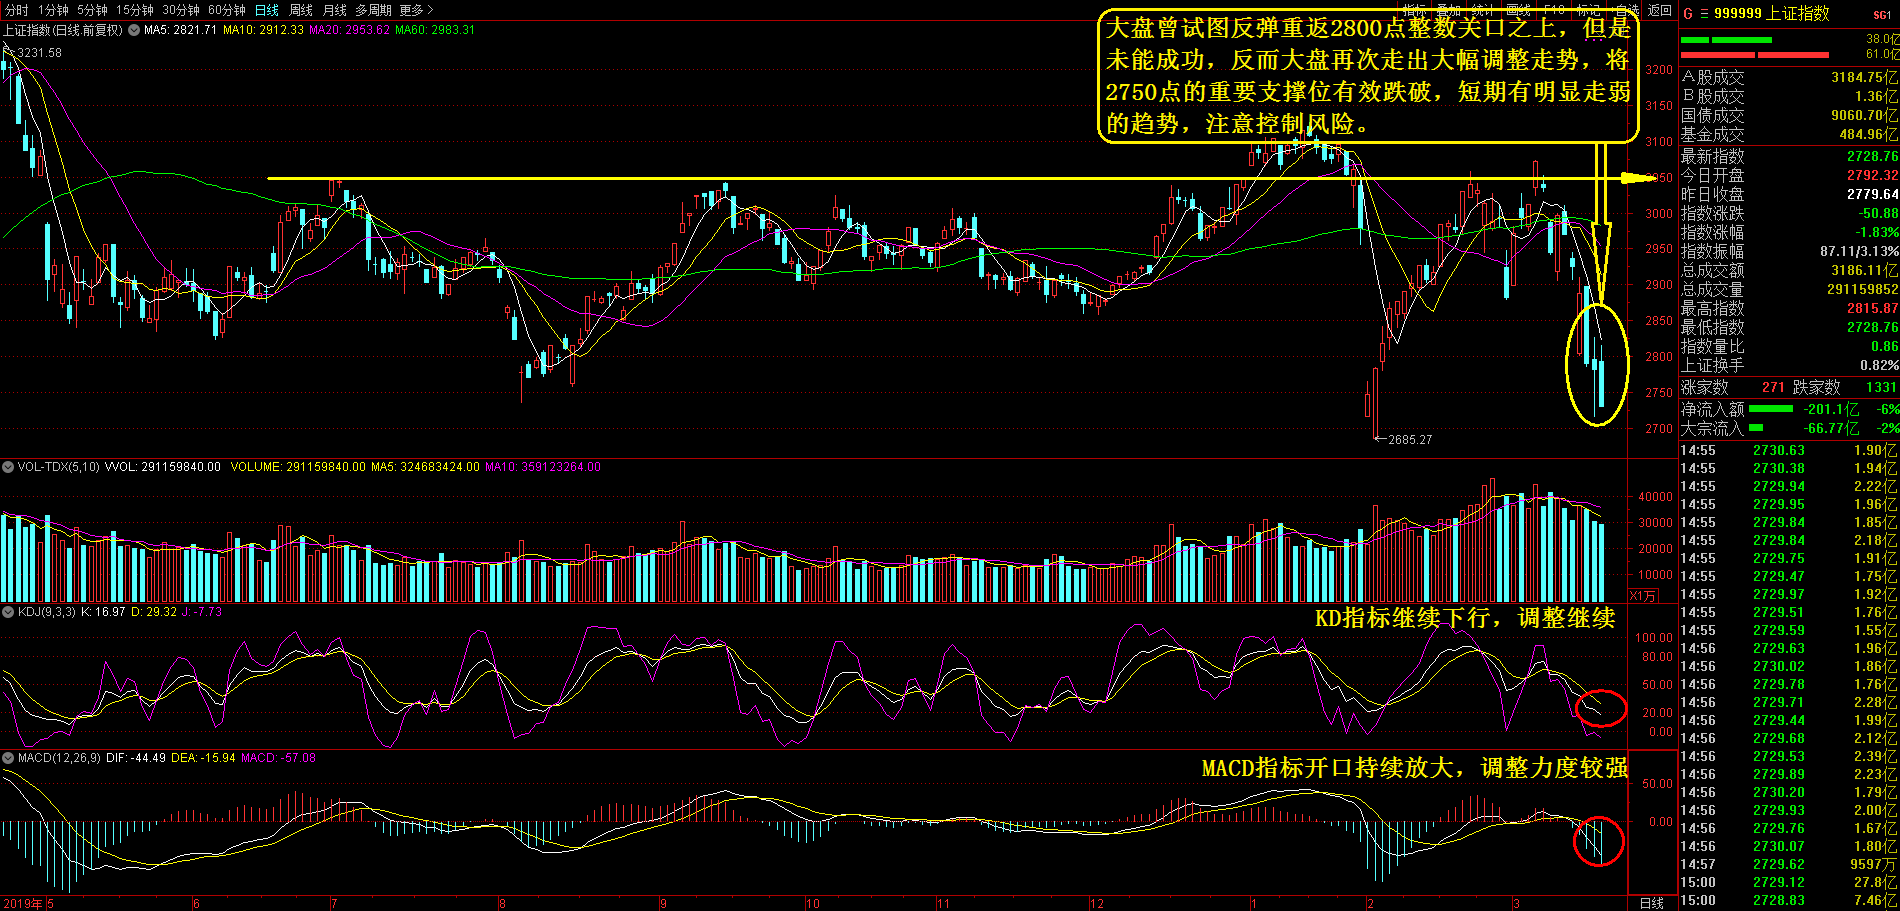Switch to the 周线 weekly chart tab
The width and height of the screenshot is (1900, 911).
301,10
